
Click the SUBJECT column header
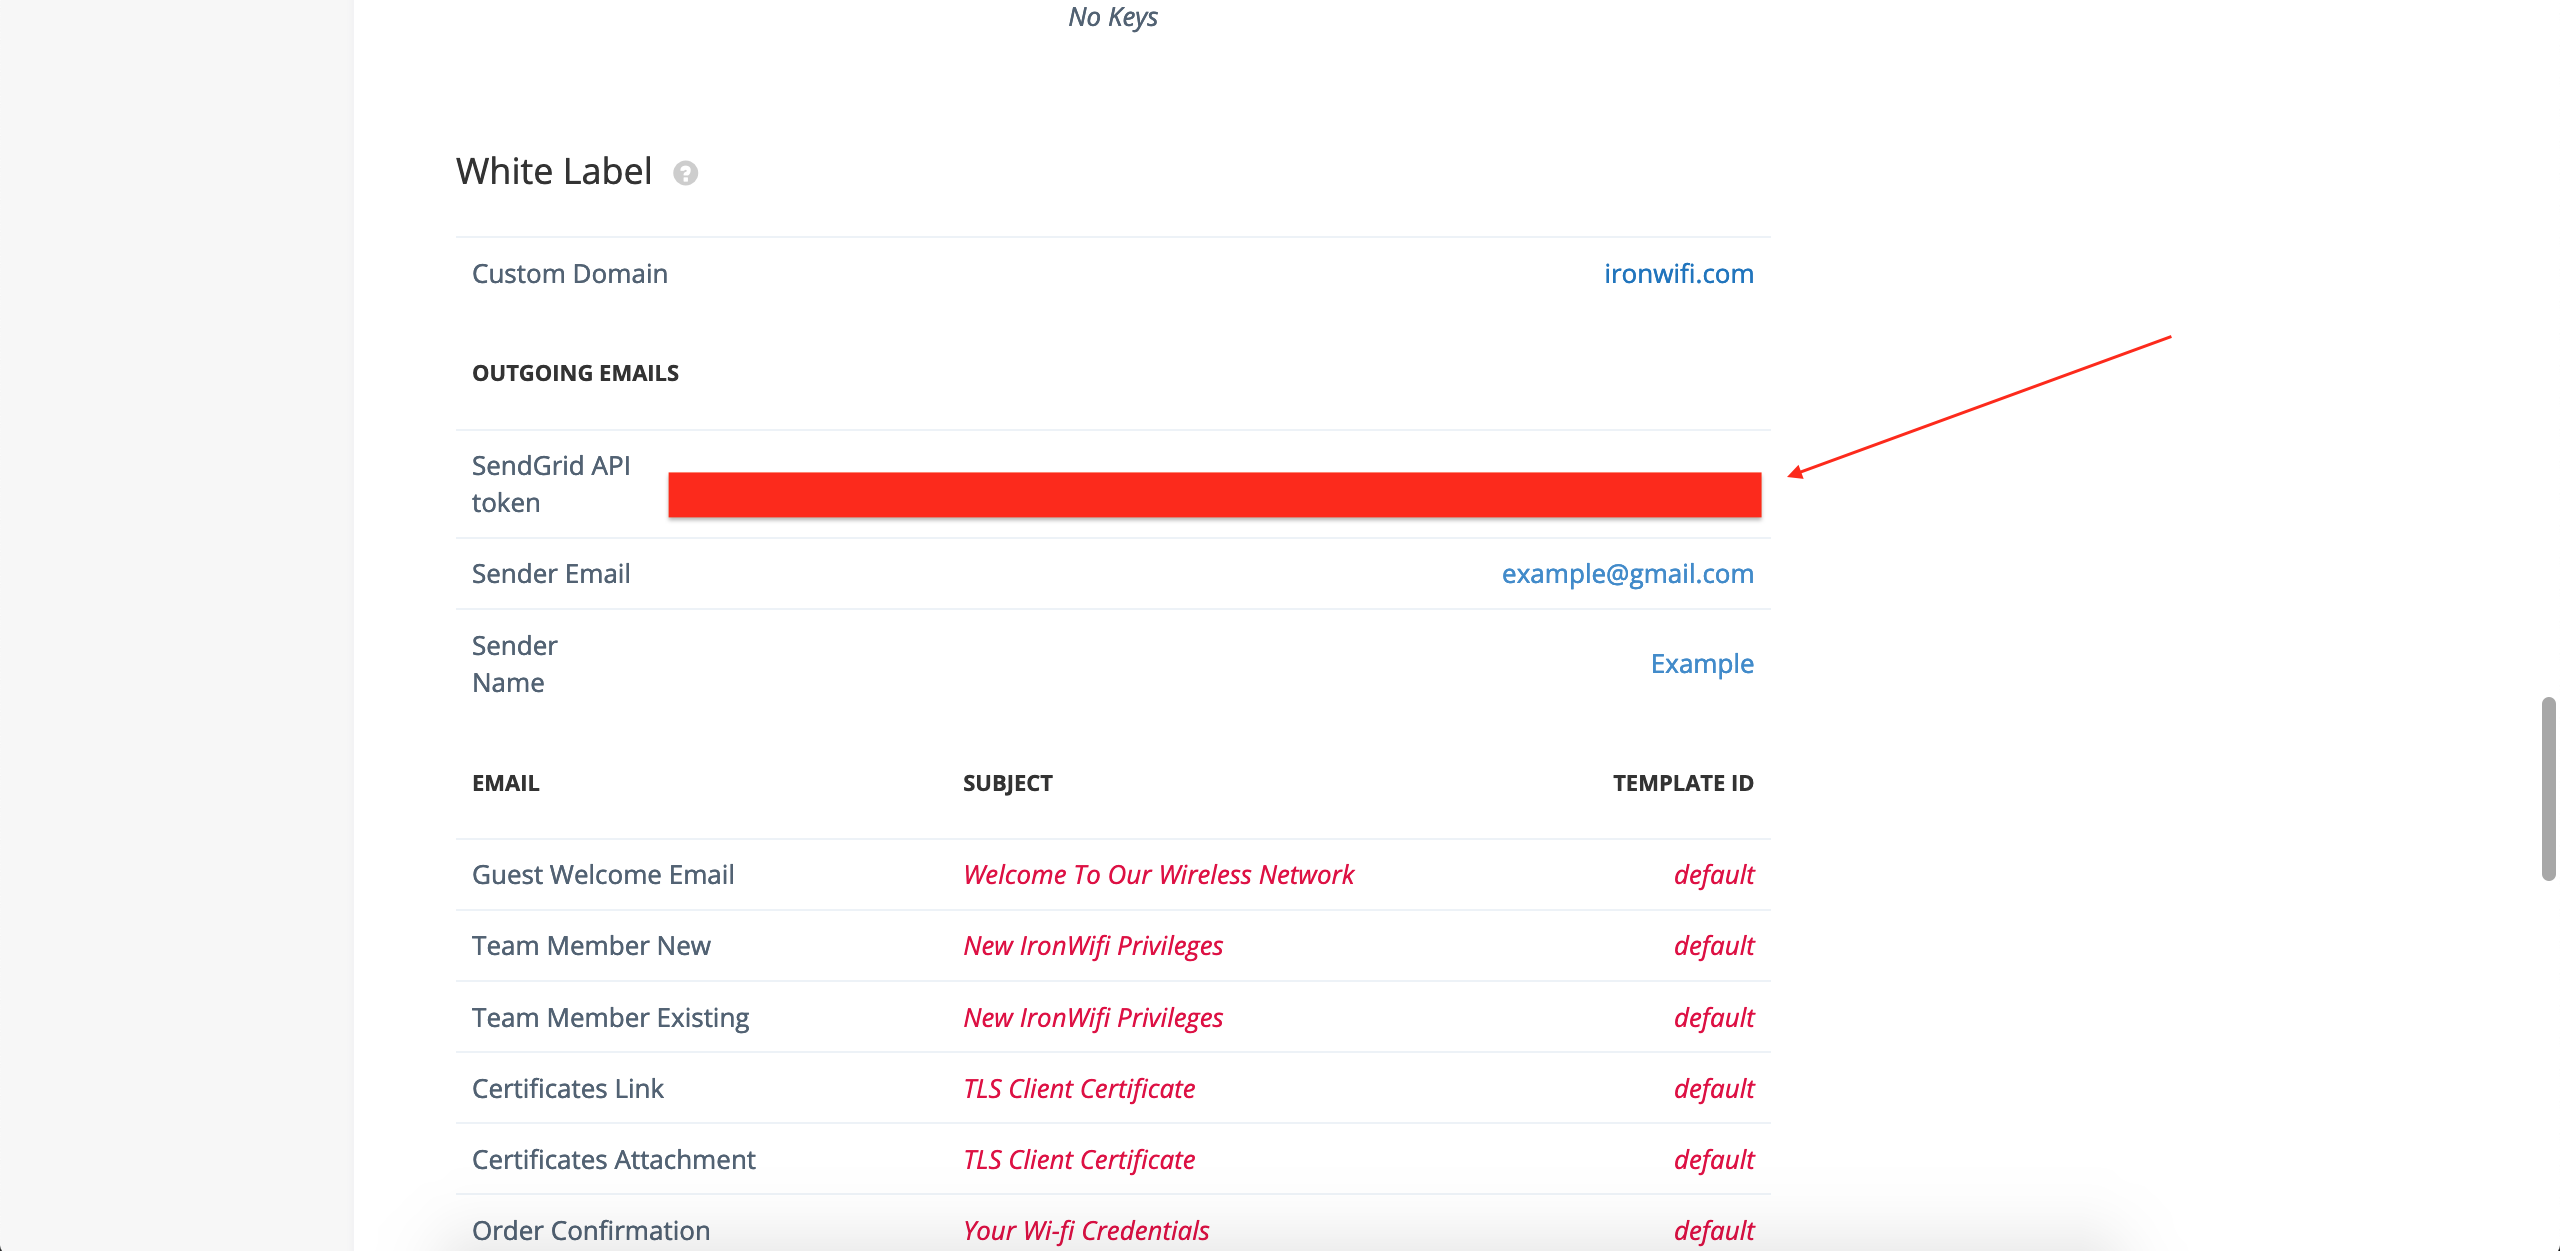click(x=1007, y=783)
